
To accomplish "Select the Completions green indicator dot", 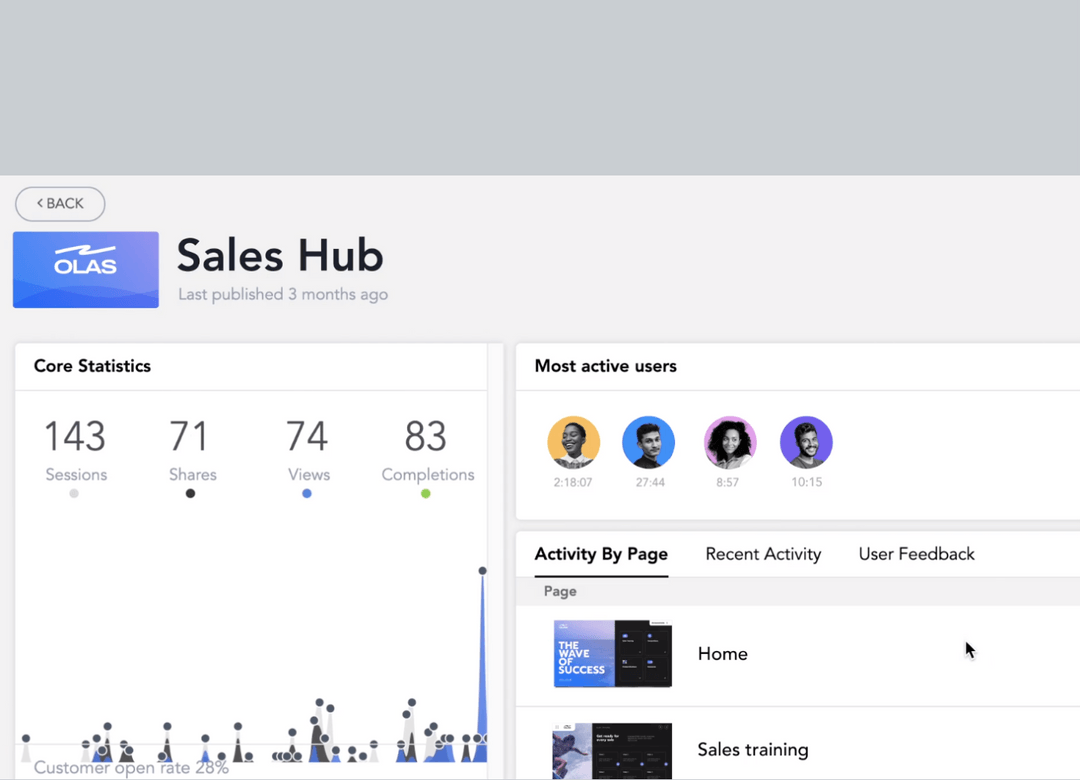I will [x=425, y=493].
